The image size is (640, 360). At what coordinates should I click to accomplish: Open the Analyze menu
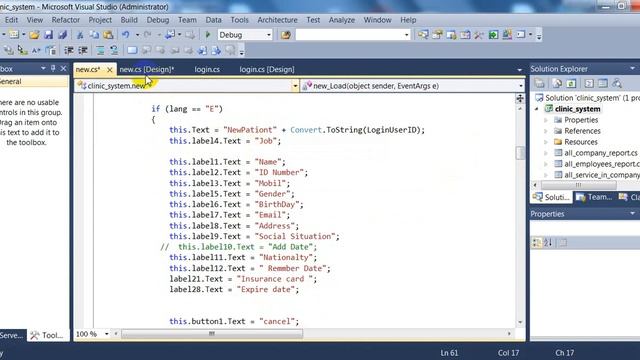click(x=342, y=20)
